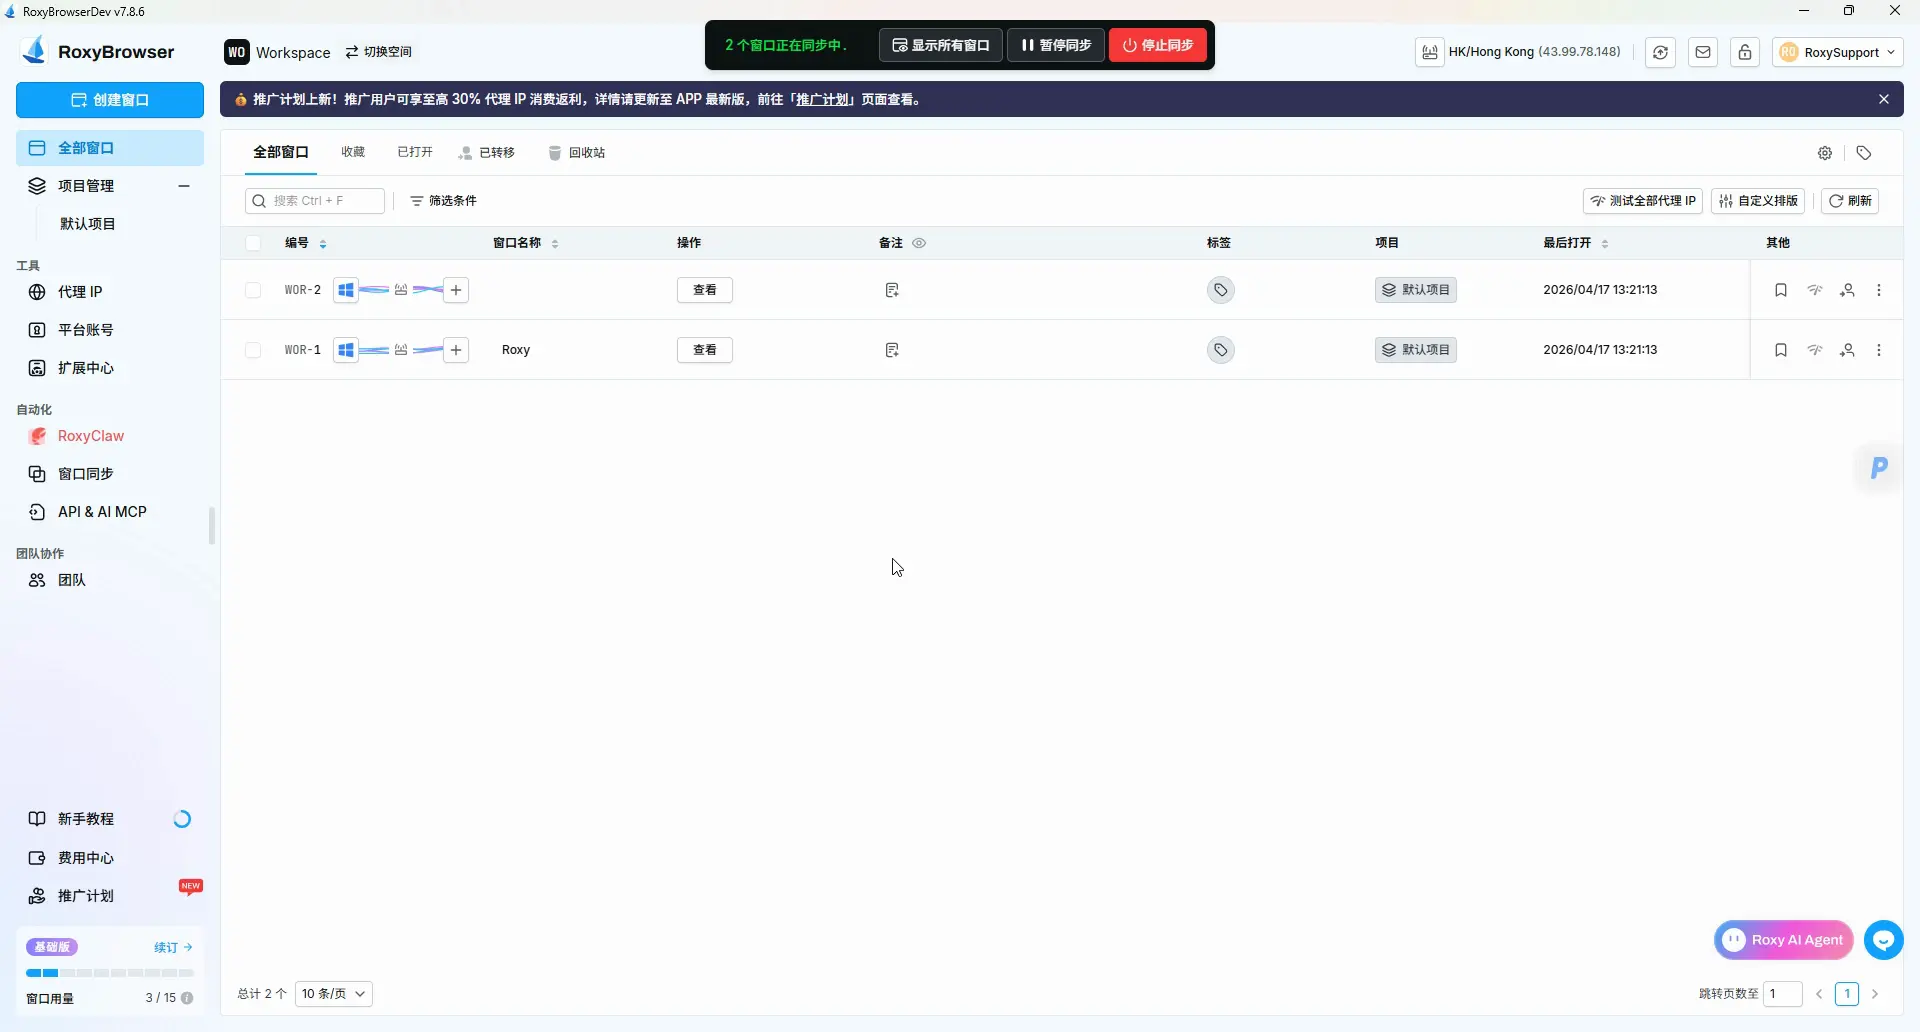Check the WOR-1 row checkbox
Screen dimensions: 1920x1032
(x=253, y=350)
